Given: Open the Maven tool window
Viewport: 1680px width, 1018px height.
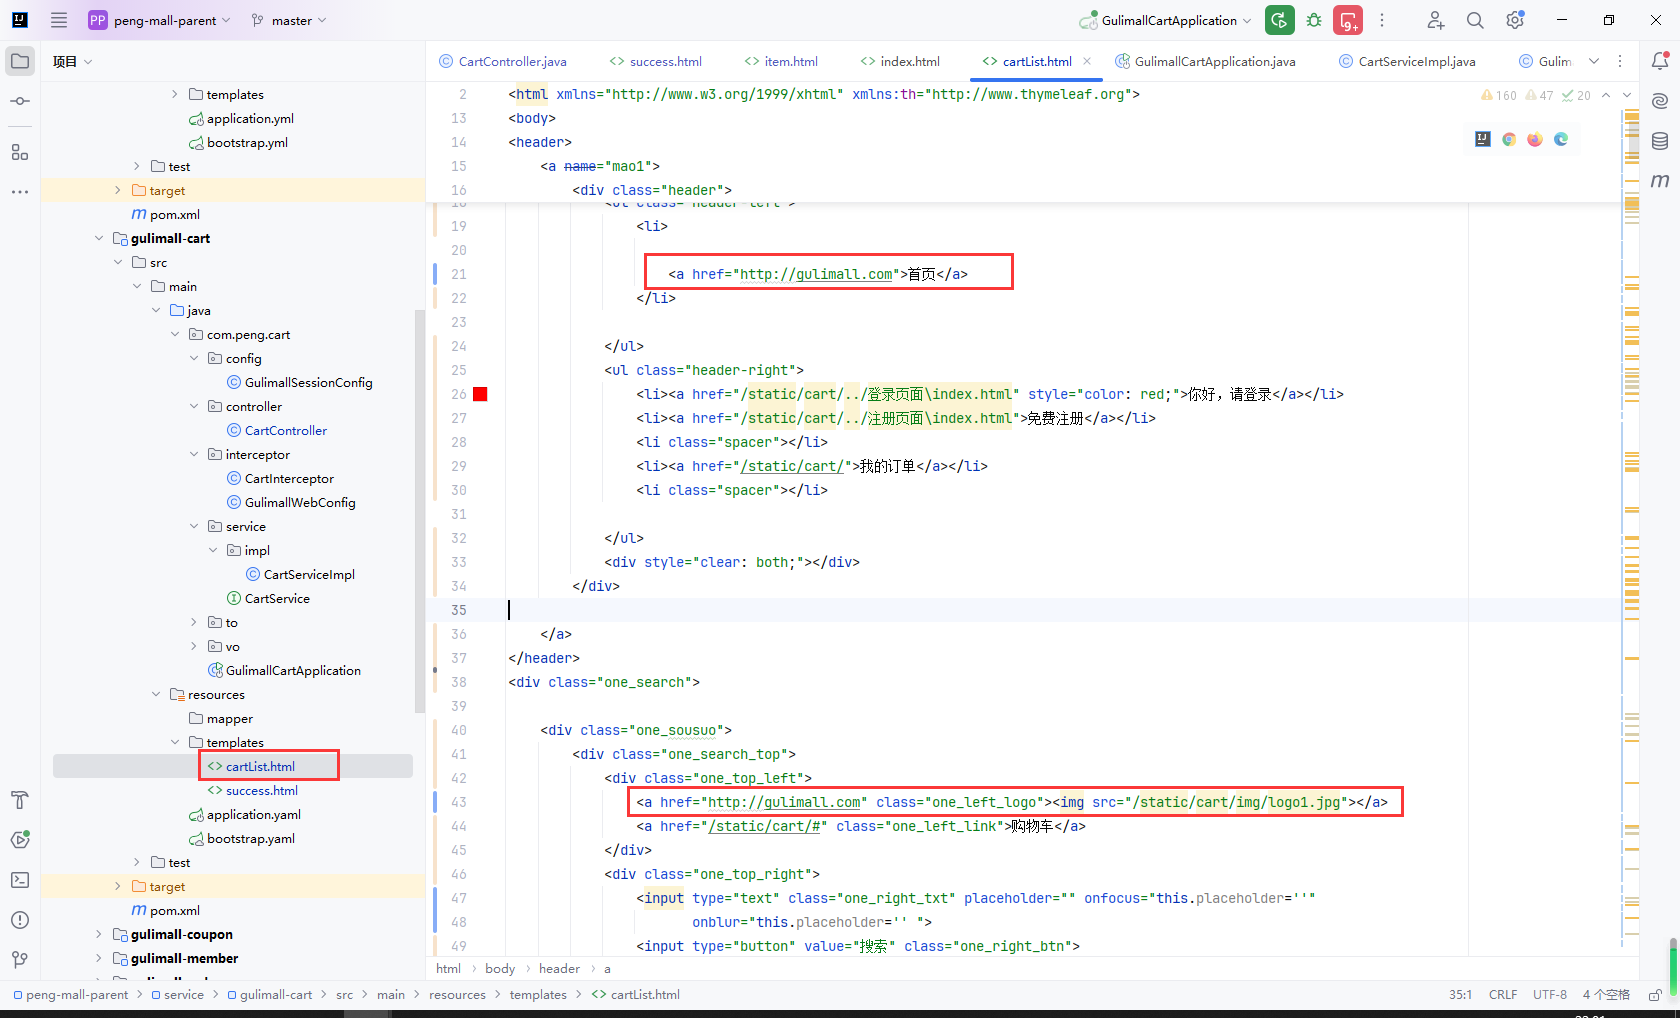Looking at the screenshot, I should 1660,181.
